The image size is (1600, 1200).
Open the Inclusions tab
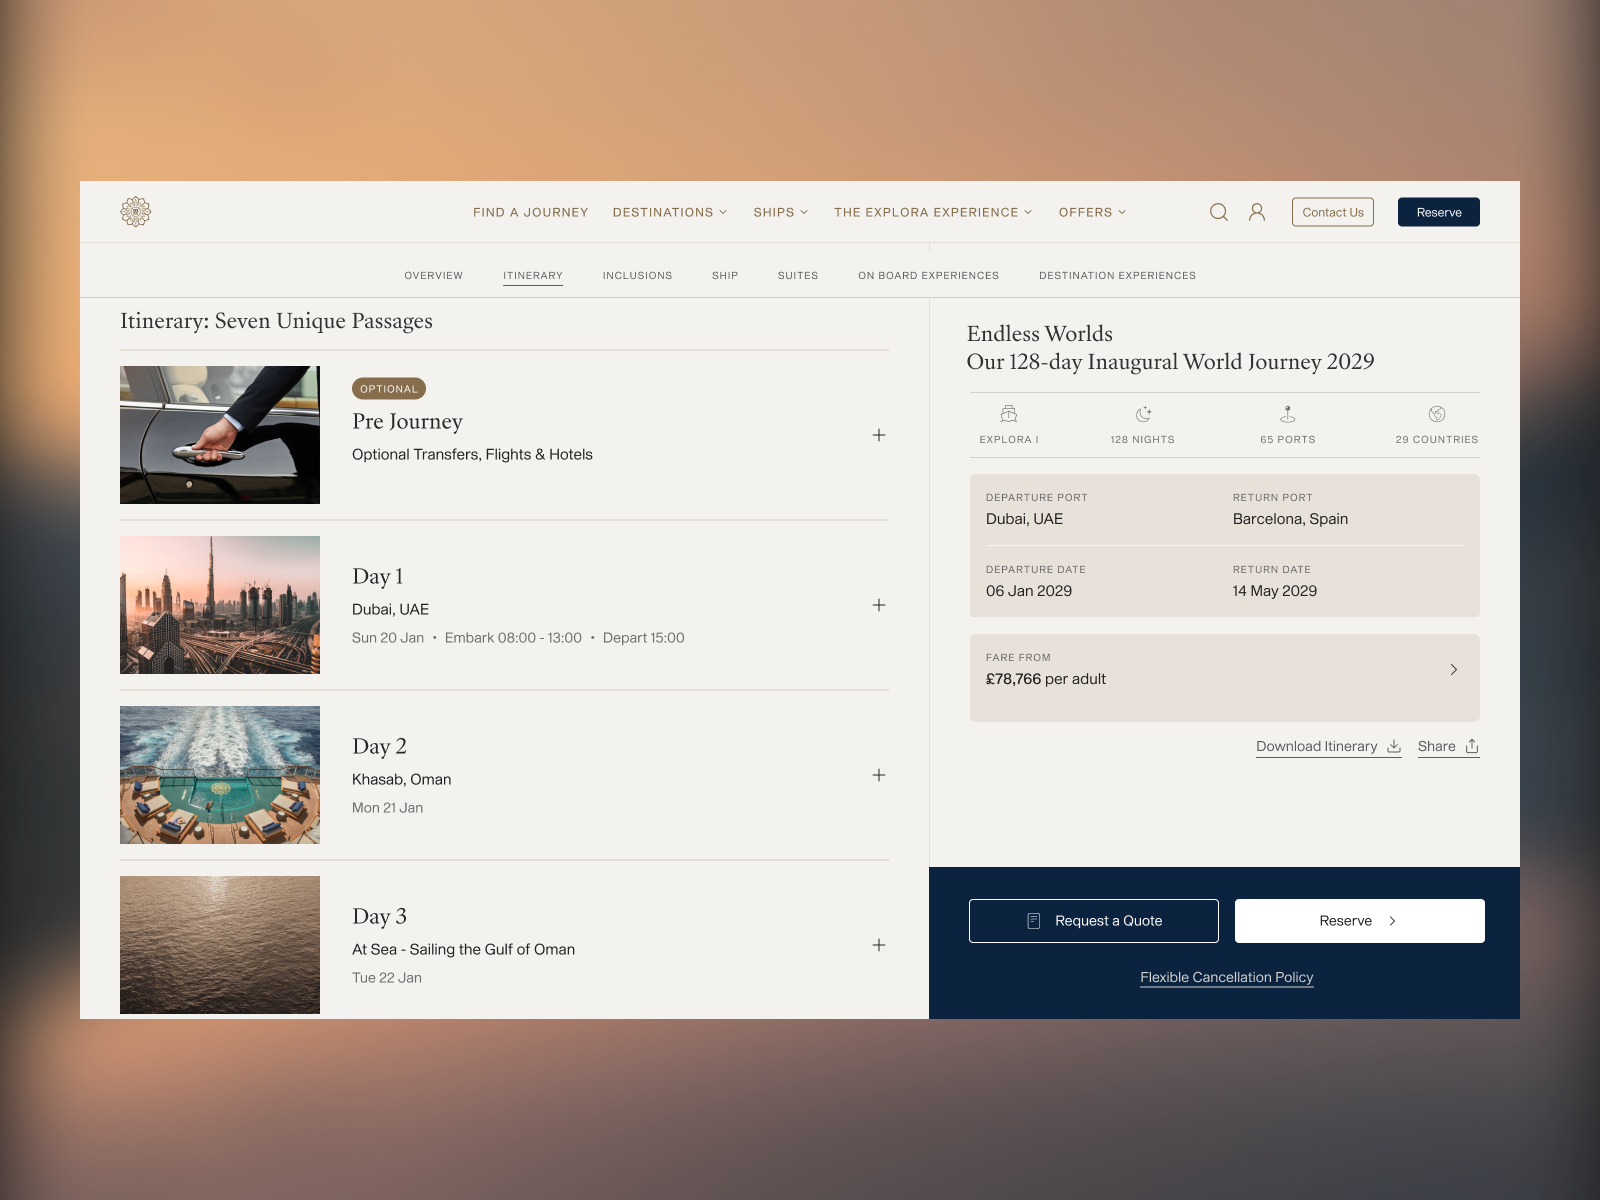click(x=637, y=275)
